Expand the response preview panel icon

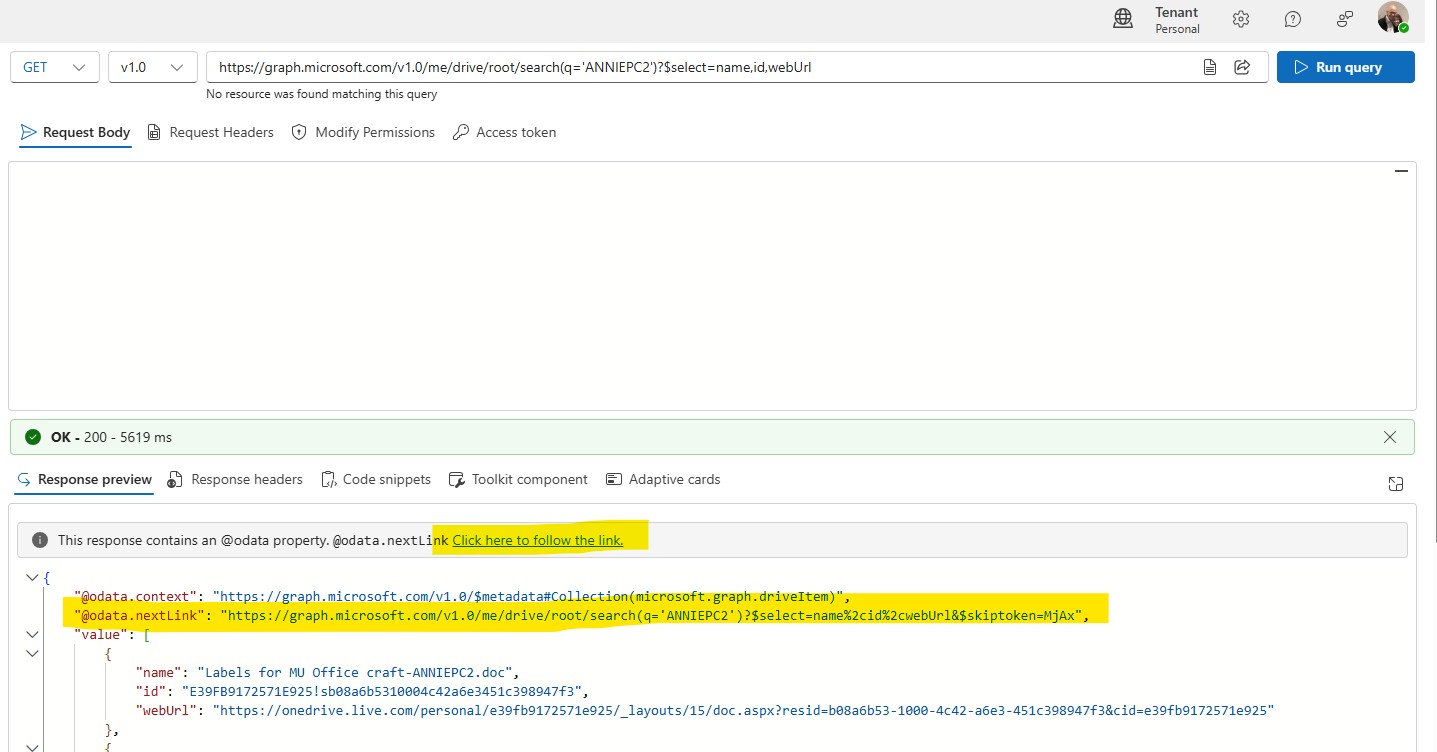1396,484
